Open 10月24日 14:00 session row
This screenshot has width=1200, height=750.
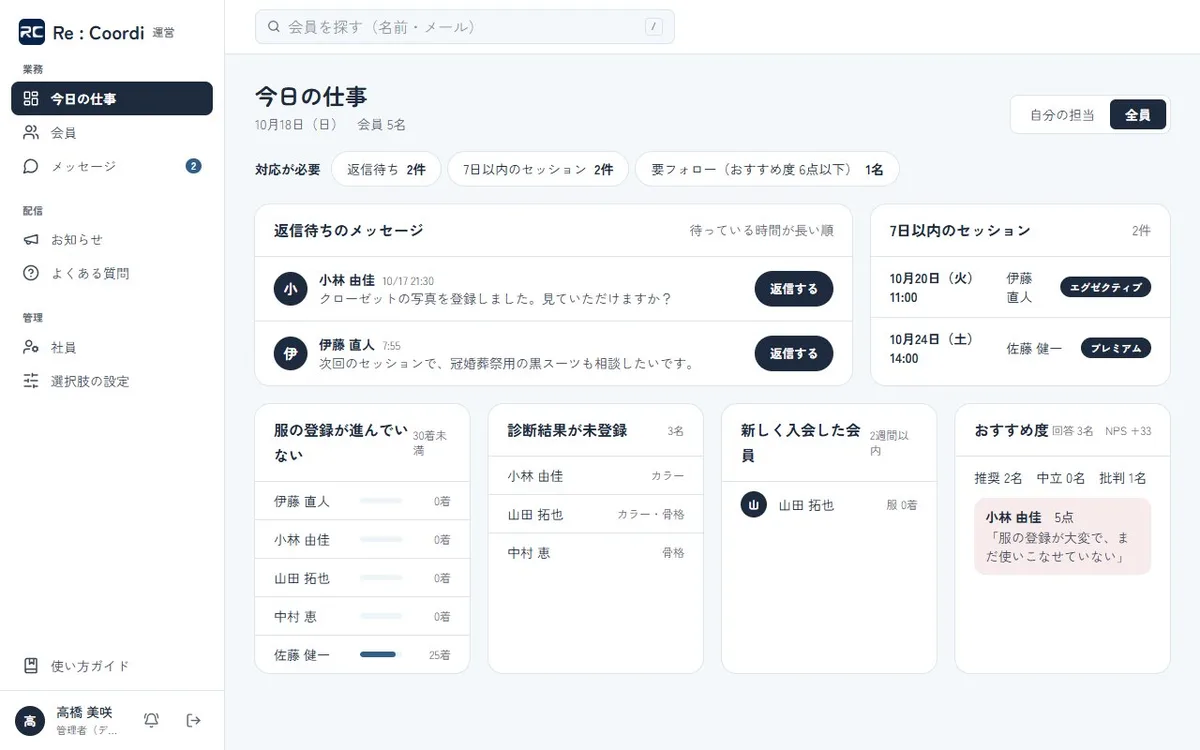(1020, 348)
